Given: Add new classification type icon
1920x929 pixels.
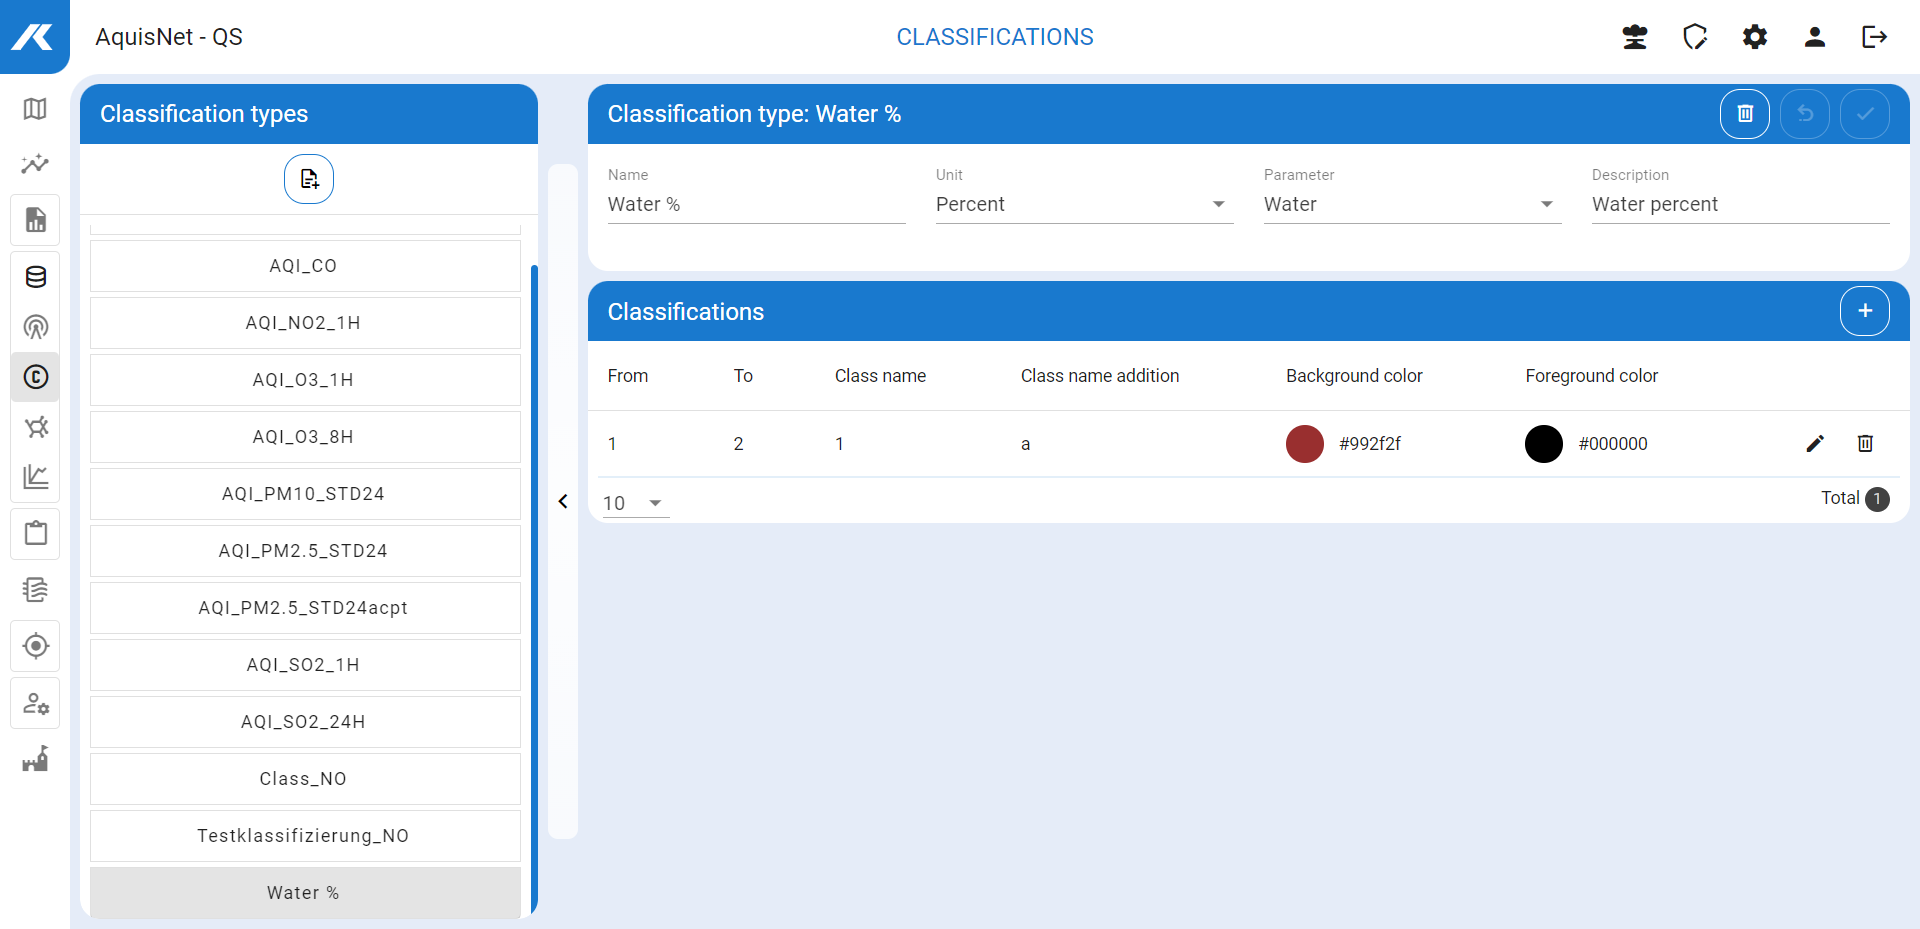Looking at the screenshot, I should (x=309, y=179).
